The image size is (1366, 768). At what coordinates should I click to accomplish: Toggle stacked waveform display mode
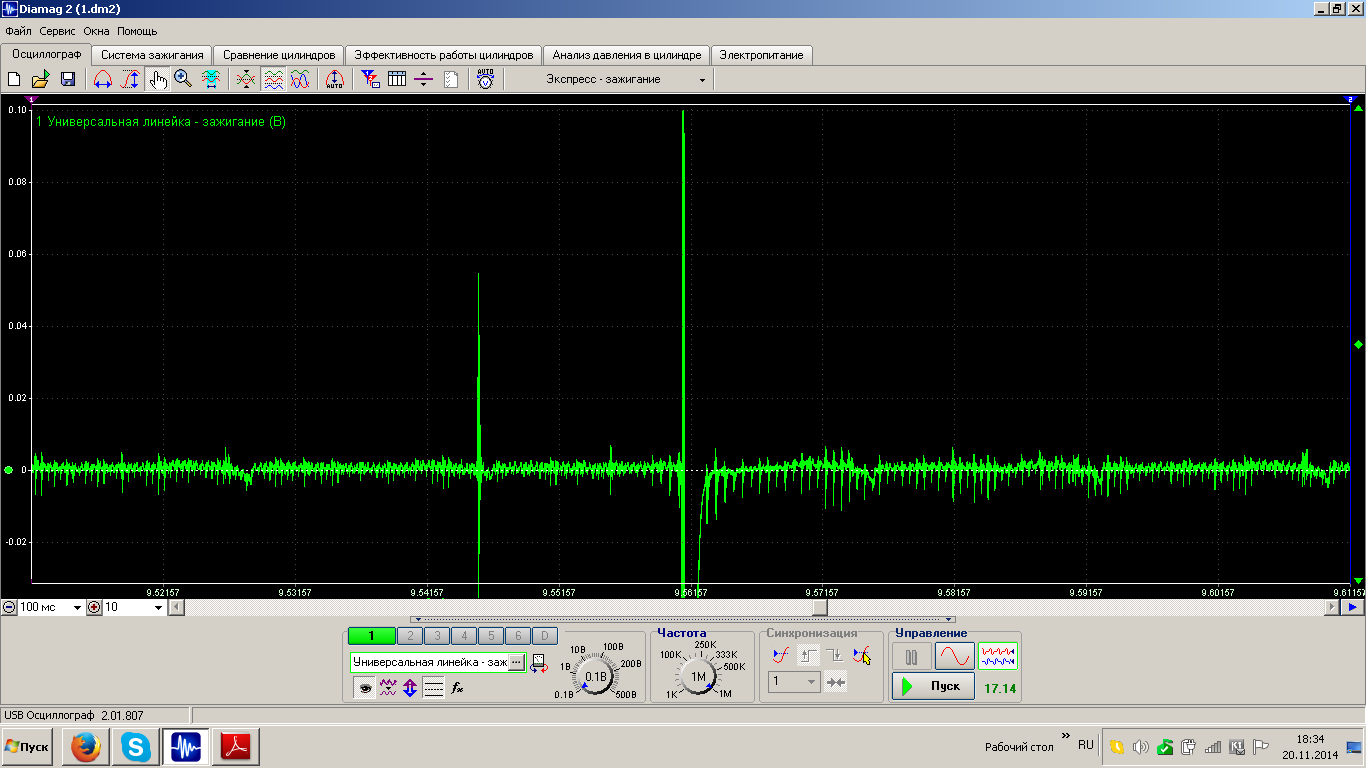(273, 79)
